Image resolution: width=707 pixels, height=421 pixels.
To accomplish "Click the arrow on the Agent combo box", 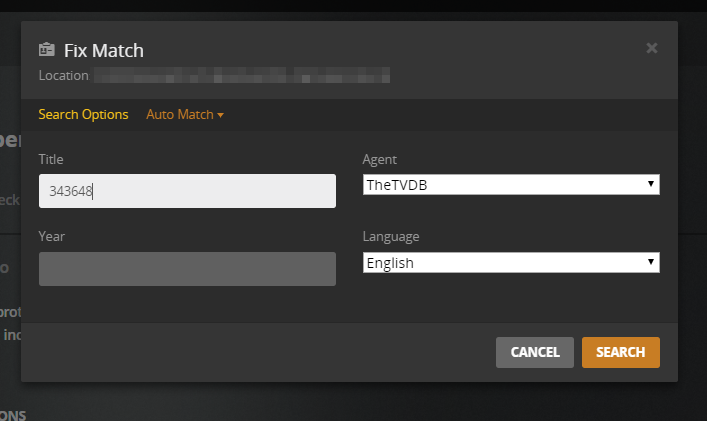I will 651,184.
